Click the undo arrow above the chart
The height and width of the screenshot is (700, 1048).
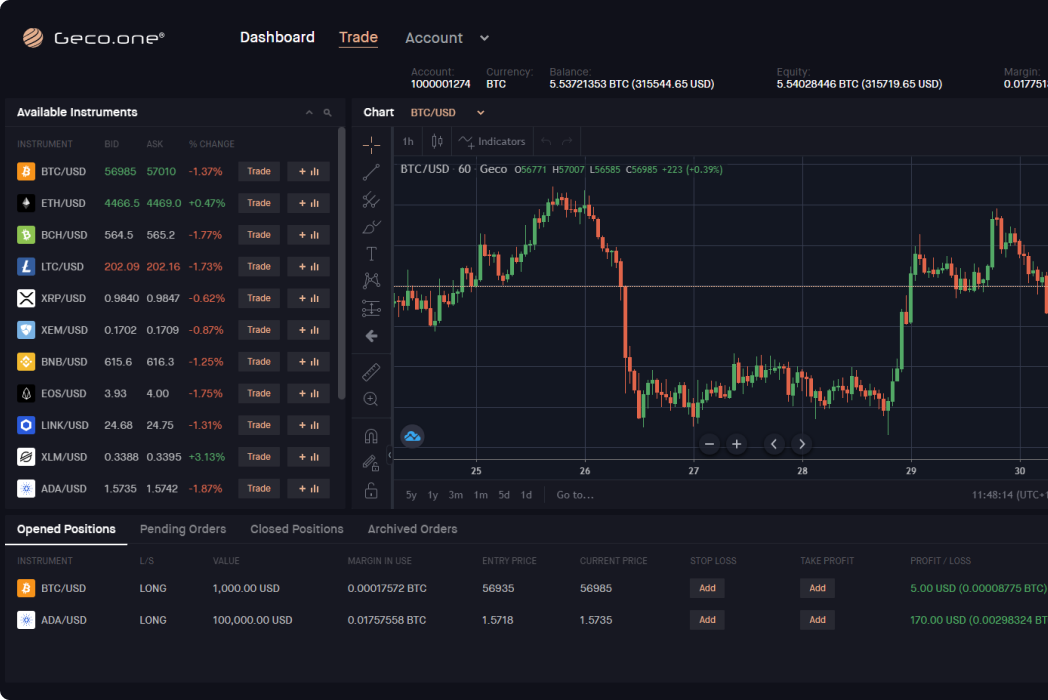coord(545,141)
